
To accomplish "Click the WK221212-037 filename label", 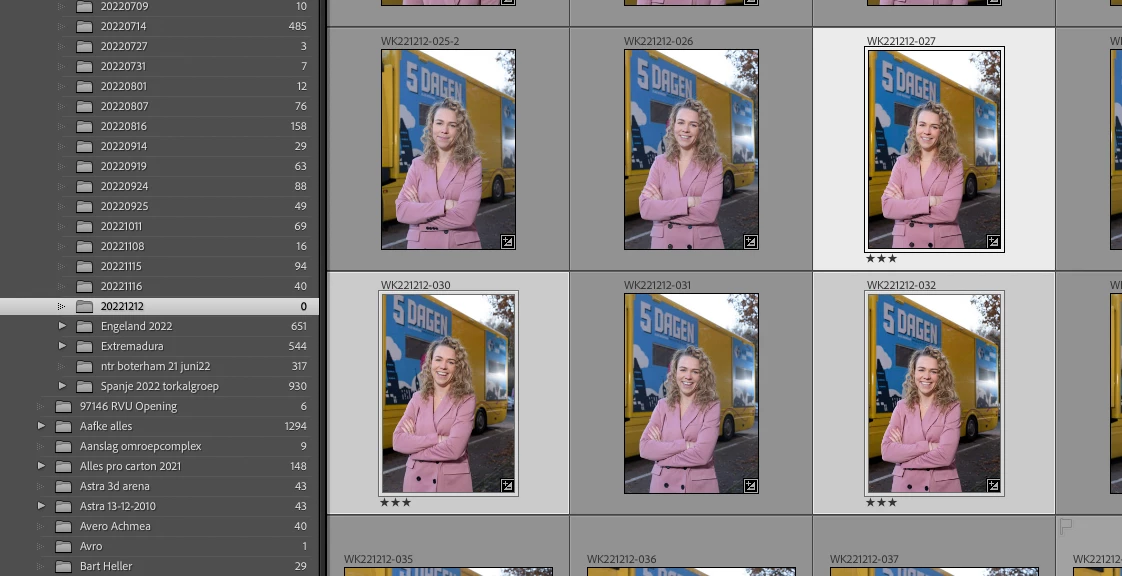I will (x=865, y=560).
